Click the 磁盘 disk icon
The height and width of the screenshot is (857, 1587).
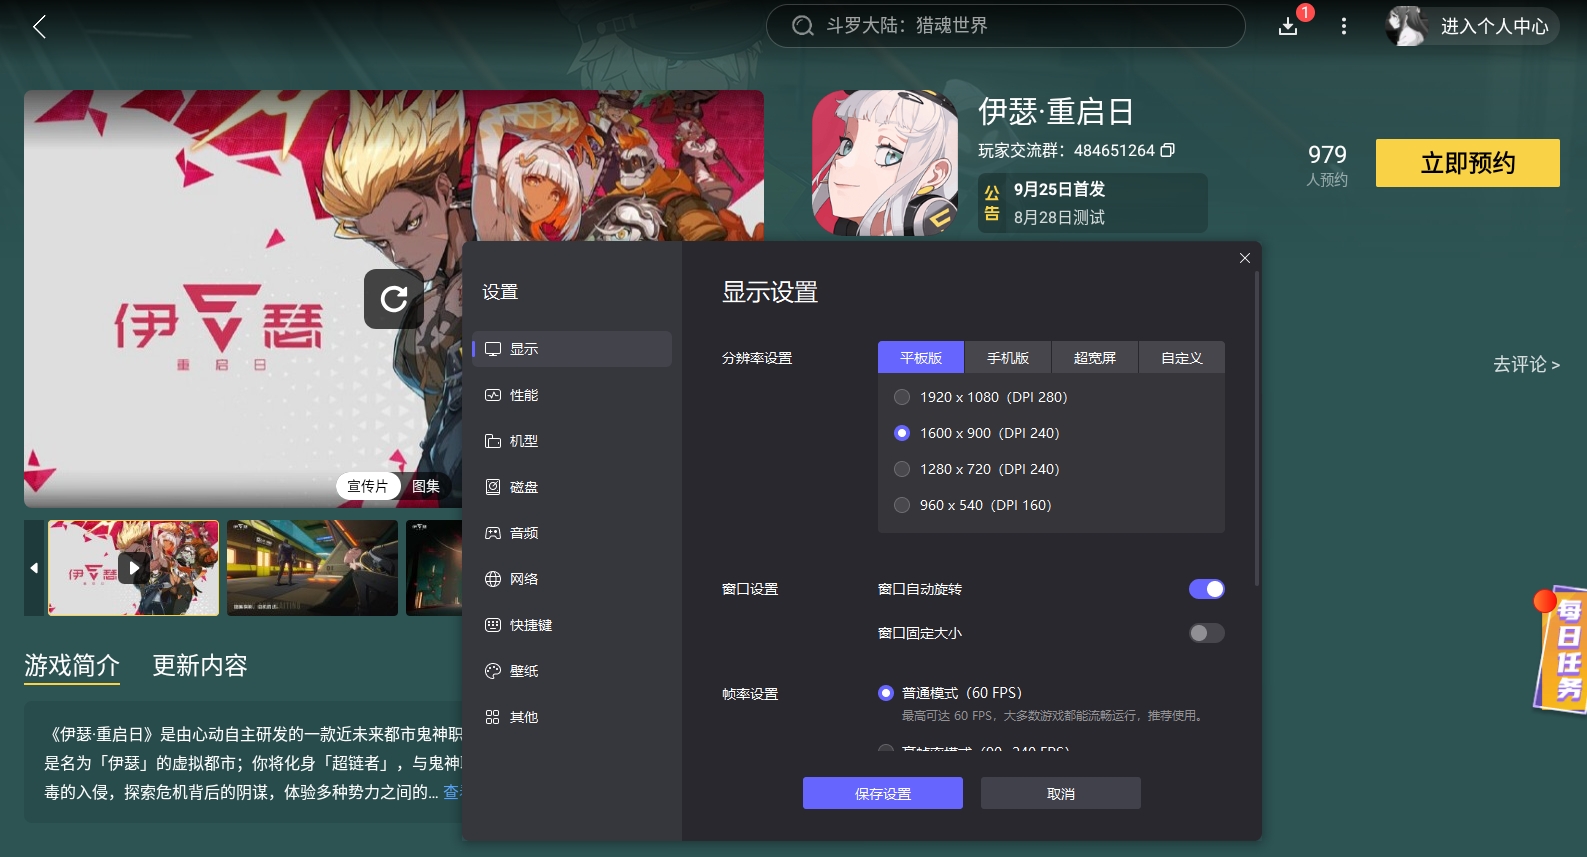click(493, 487)
